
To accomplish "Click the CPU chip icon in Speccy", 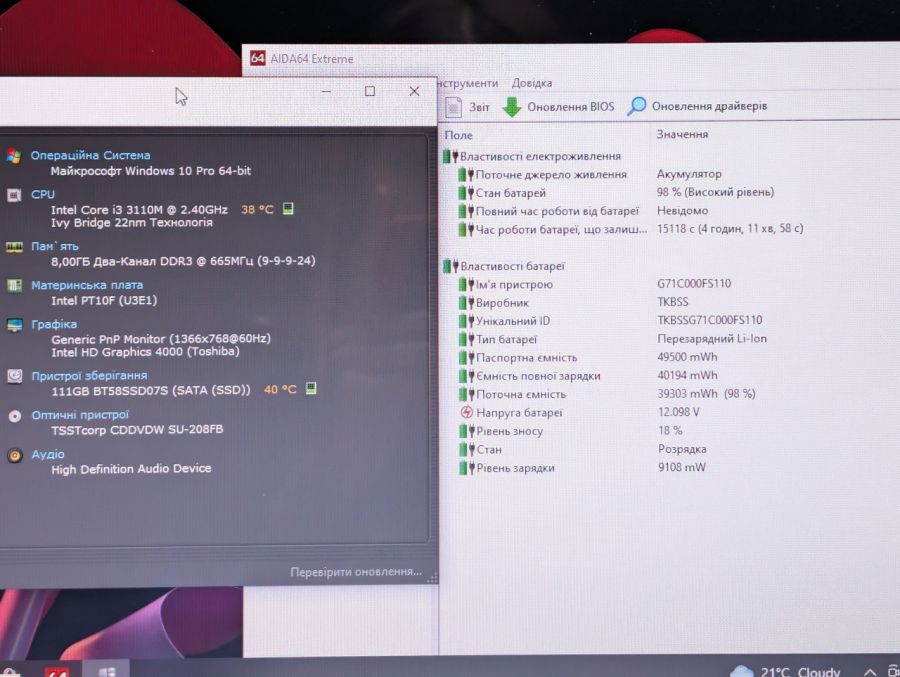I will [x=14, y=195].
